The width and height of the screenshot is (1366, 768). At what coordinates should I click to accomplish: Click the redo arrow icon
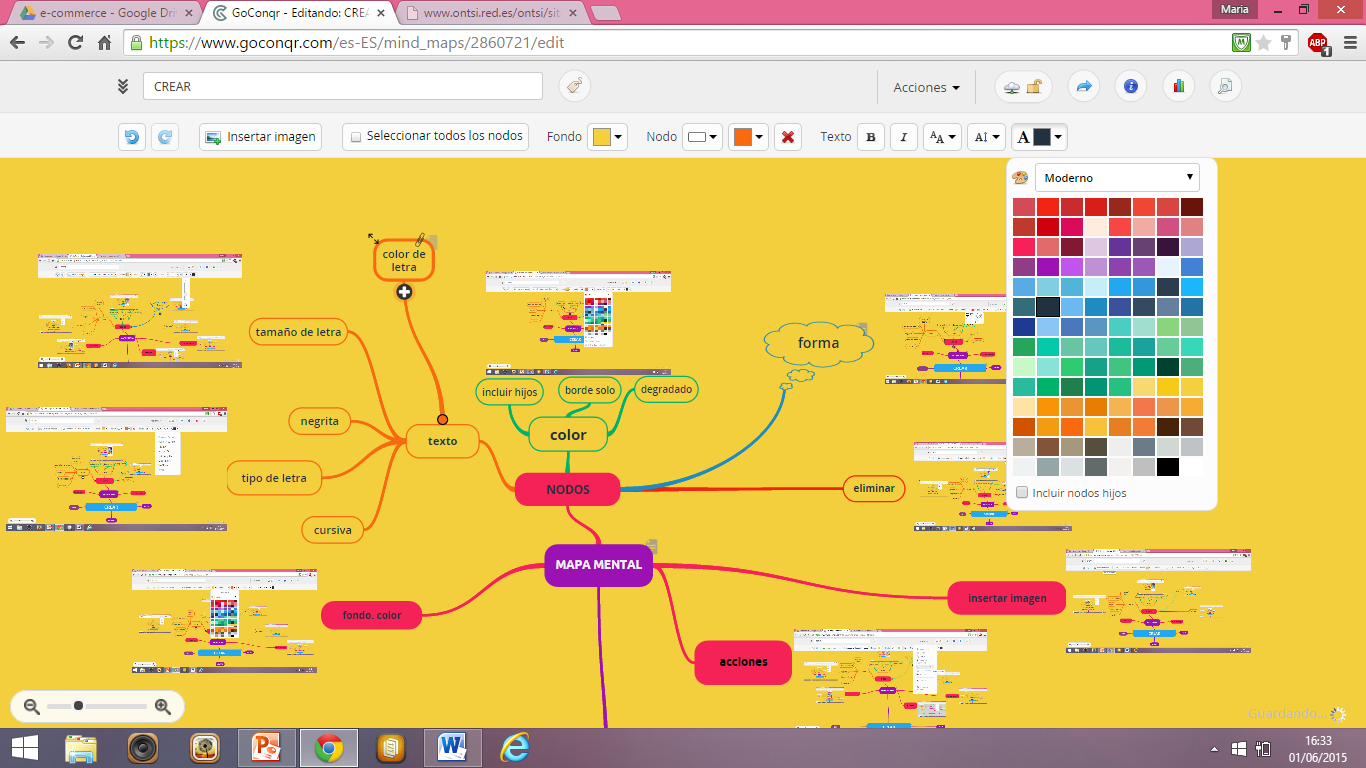click(165, 137)
